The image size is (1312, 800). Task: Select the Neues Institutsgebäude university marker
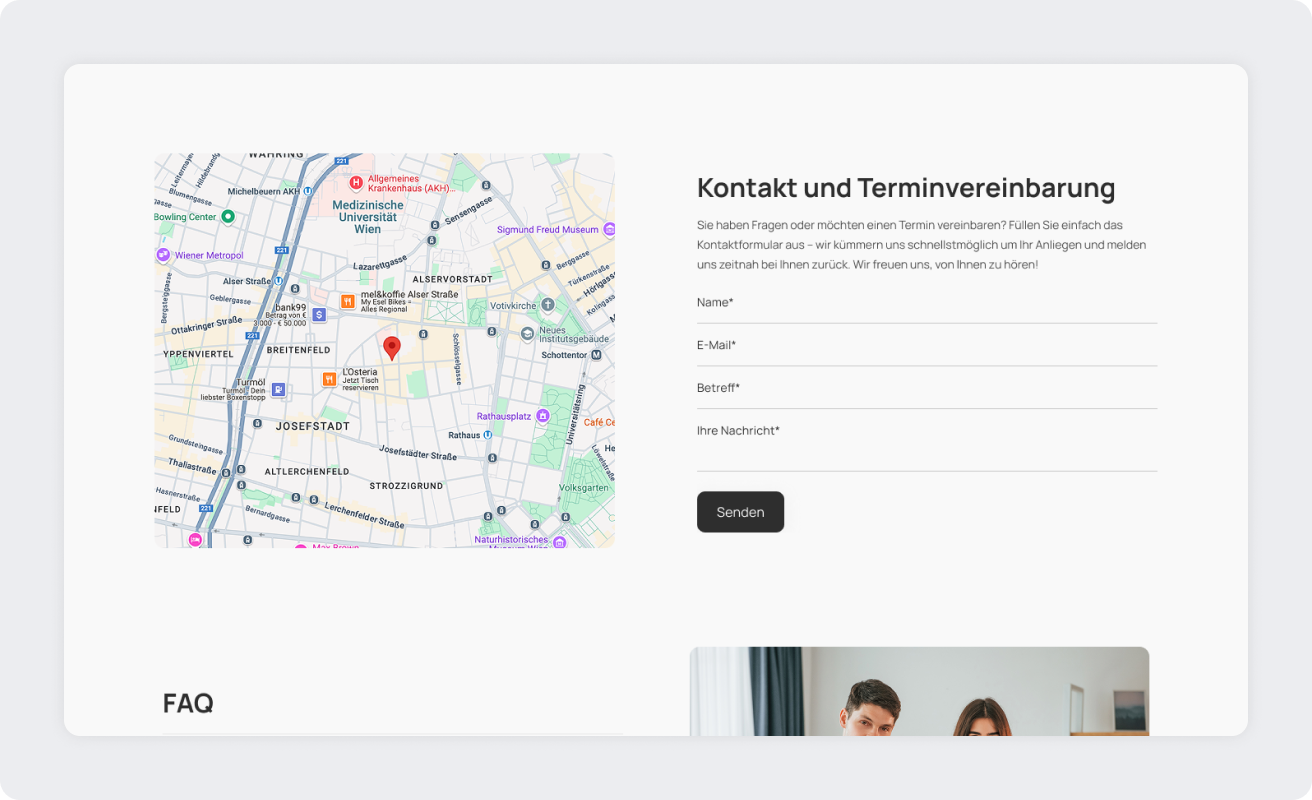528,334
